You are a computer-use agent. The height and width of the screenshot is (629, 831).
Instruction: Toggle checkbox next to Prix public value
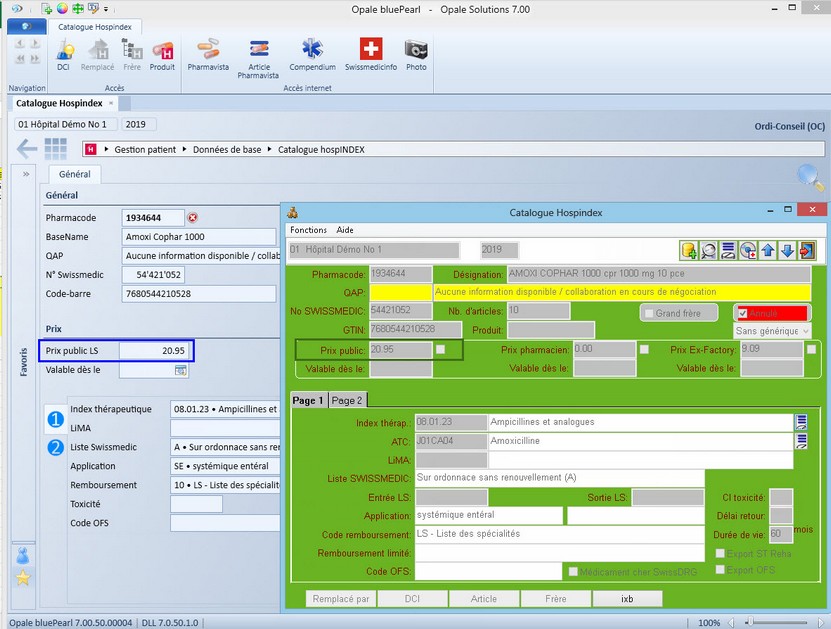pos(440,350)
